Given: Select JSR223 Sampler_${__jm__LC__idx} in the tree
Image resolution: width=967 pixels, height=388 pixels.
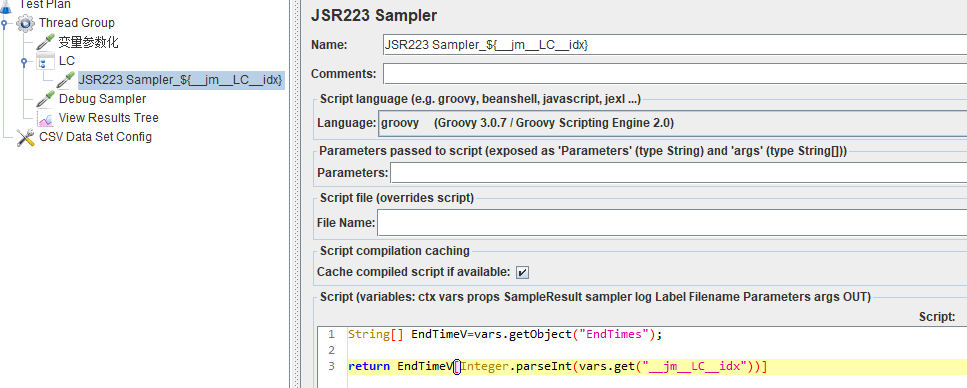Looking at the screenshot, I should point(181,80).
